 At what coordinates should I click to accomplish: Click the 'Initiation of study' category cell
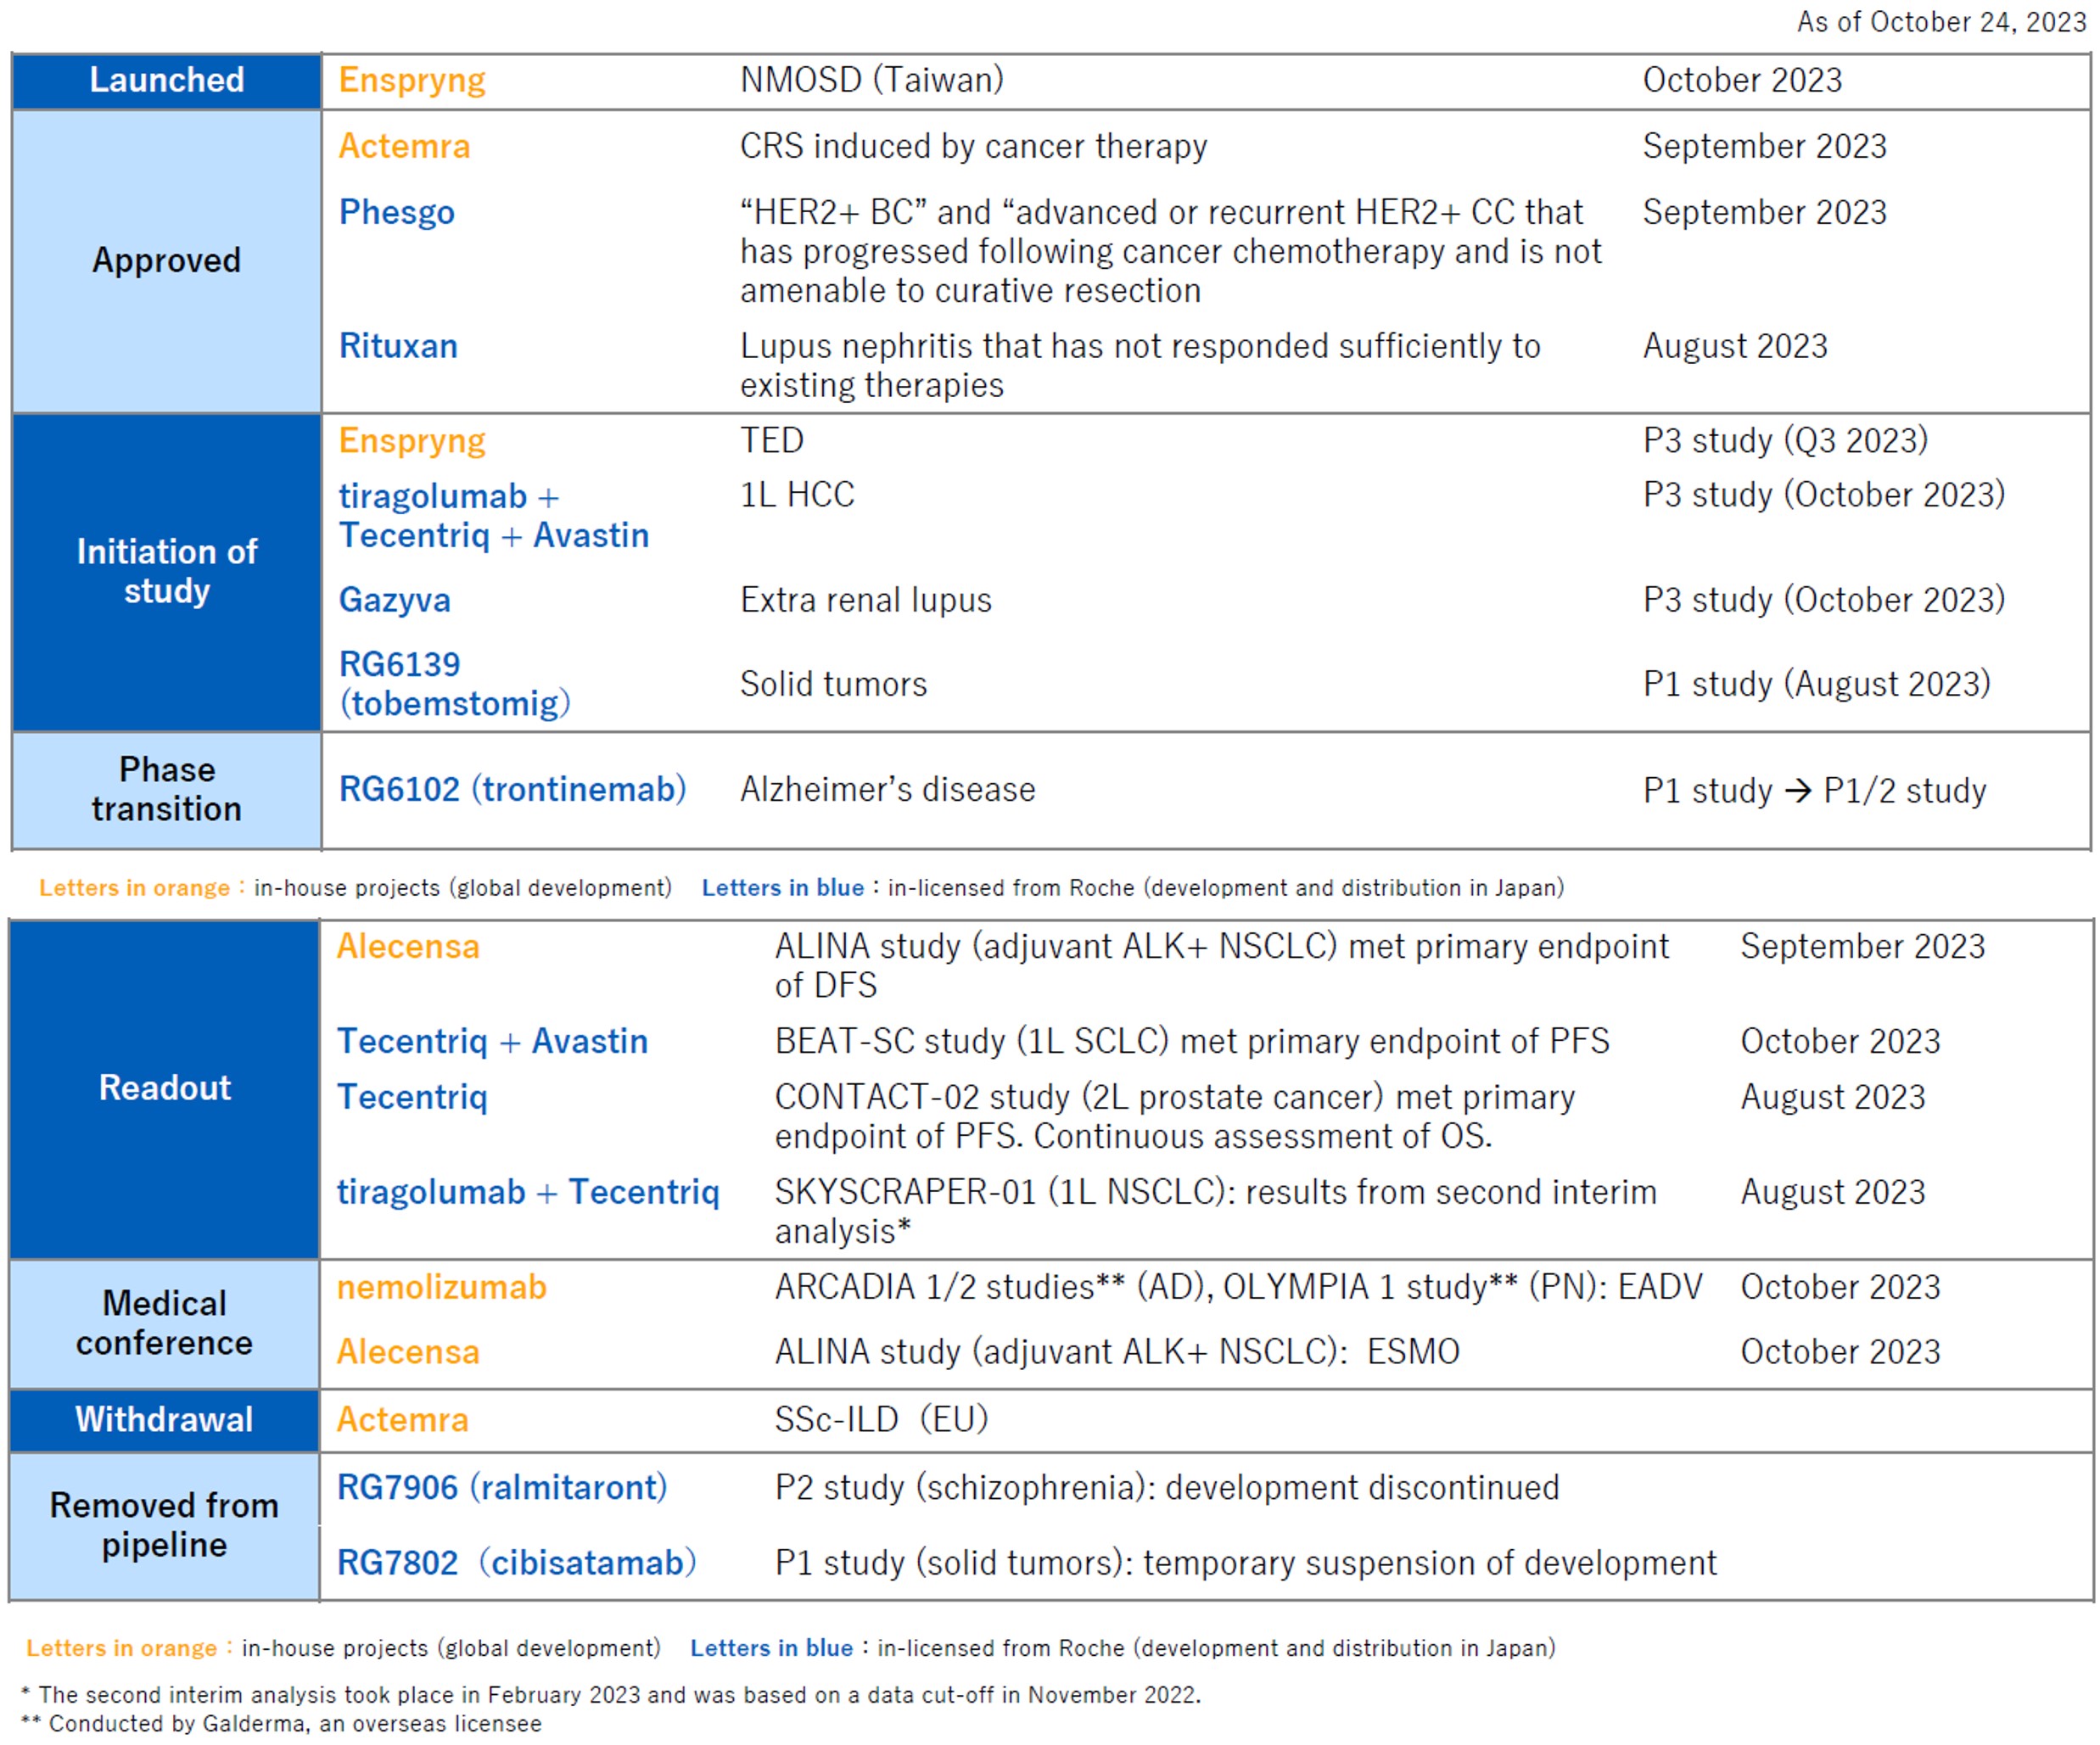(166, 572)
